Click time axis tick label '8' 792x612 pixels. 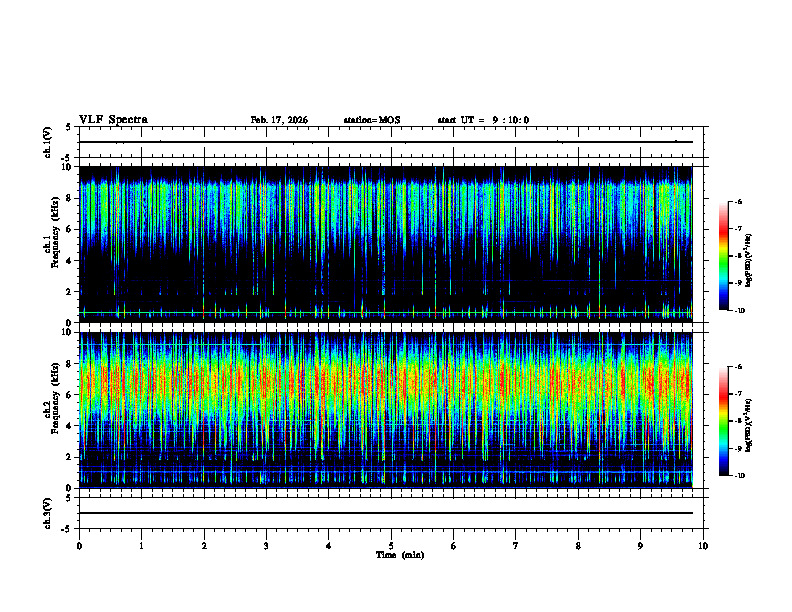578,546
